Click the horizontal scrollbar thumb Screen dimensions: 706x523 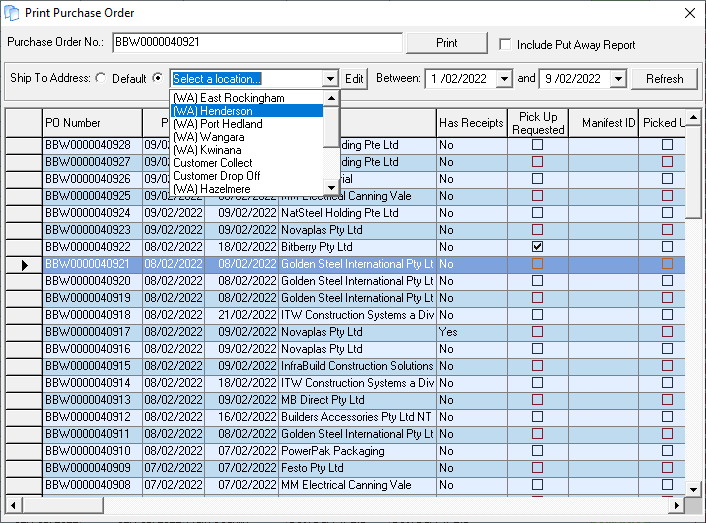point(62,505)
